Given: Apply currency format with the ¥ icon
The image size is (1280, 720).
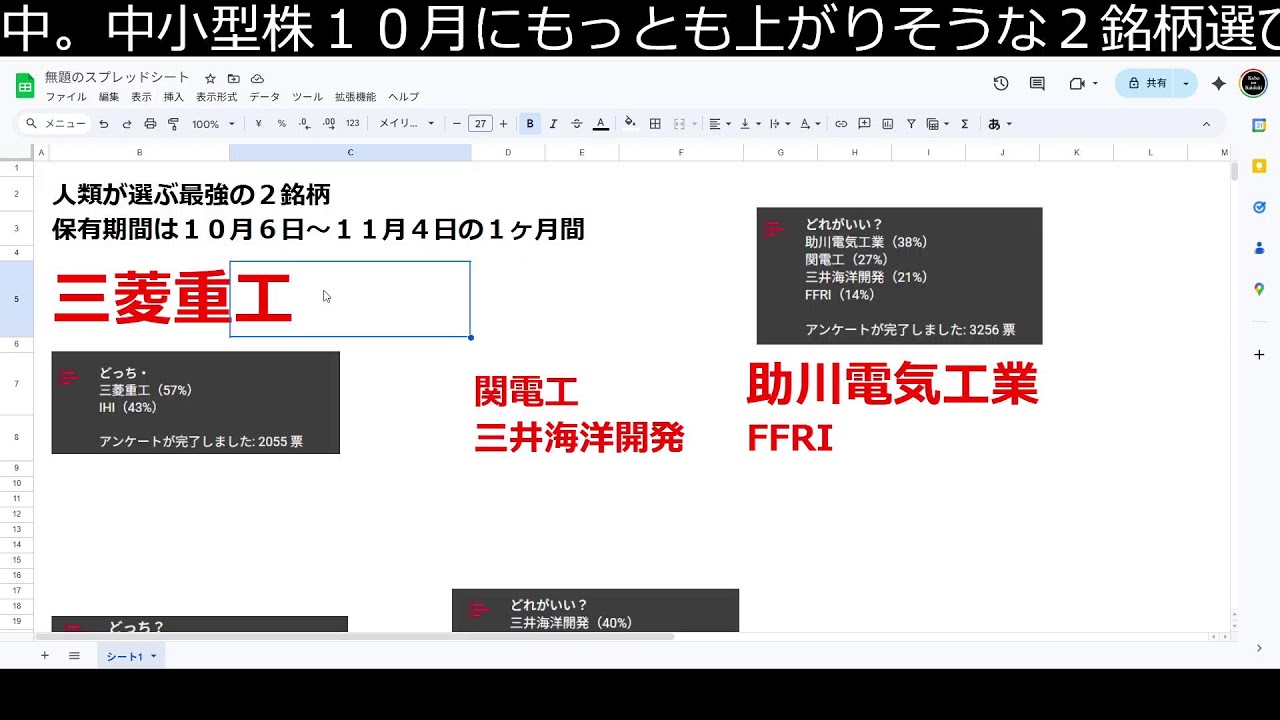Looking at the screenshot, I should 258,123.
